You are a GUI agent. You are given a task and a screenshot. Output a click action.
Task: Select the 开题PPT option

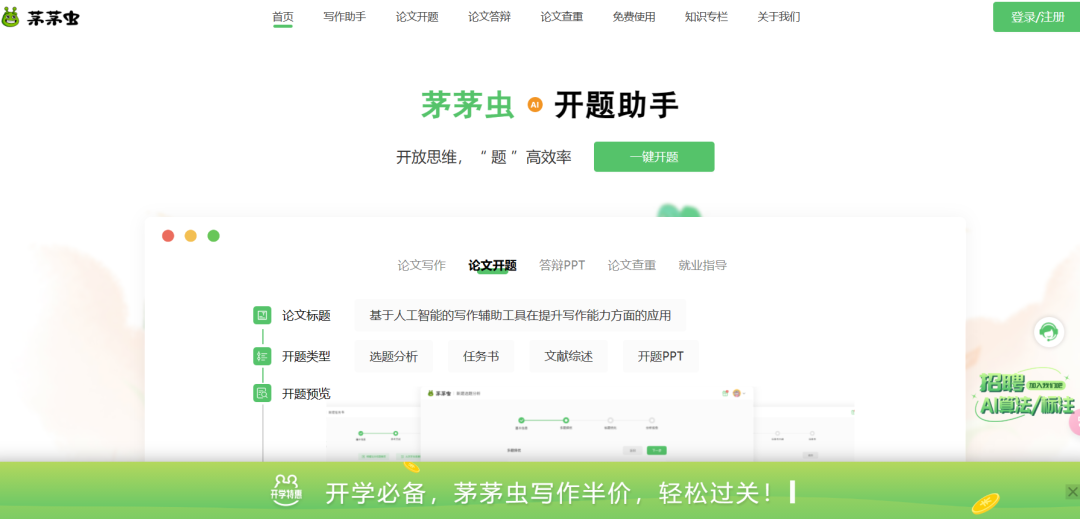pos(660,356)
